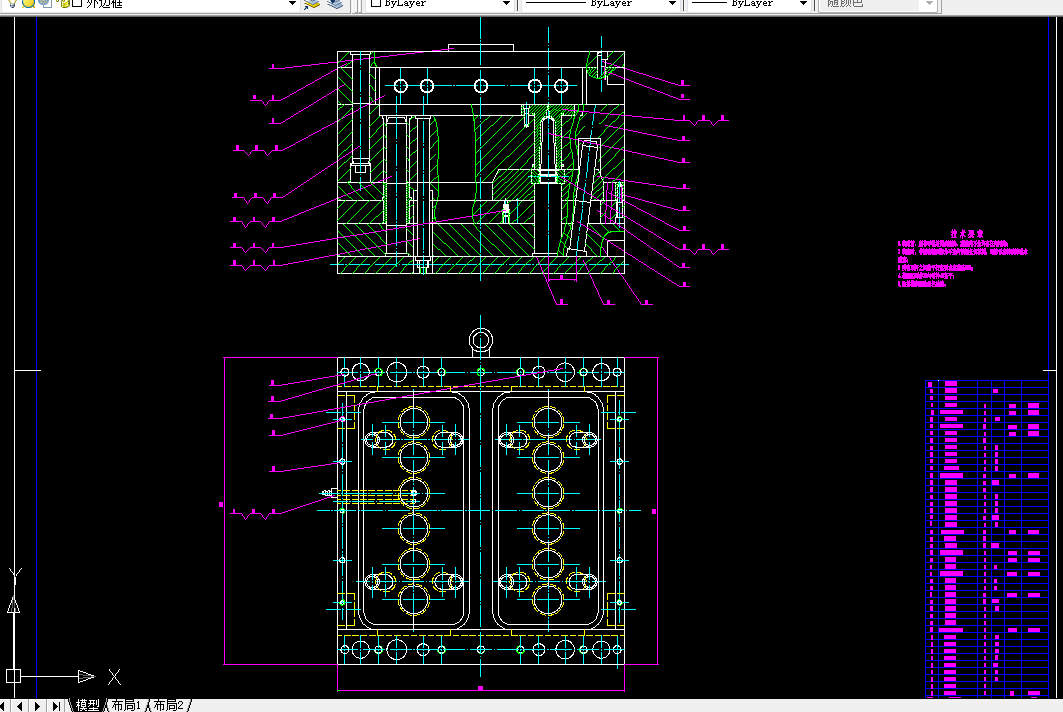Switch to the 模型 tab
This screenshot has height=712, width=1063.
tap(87, 705)
